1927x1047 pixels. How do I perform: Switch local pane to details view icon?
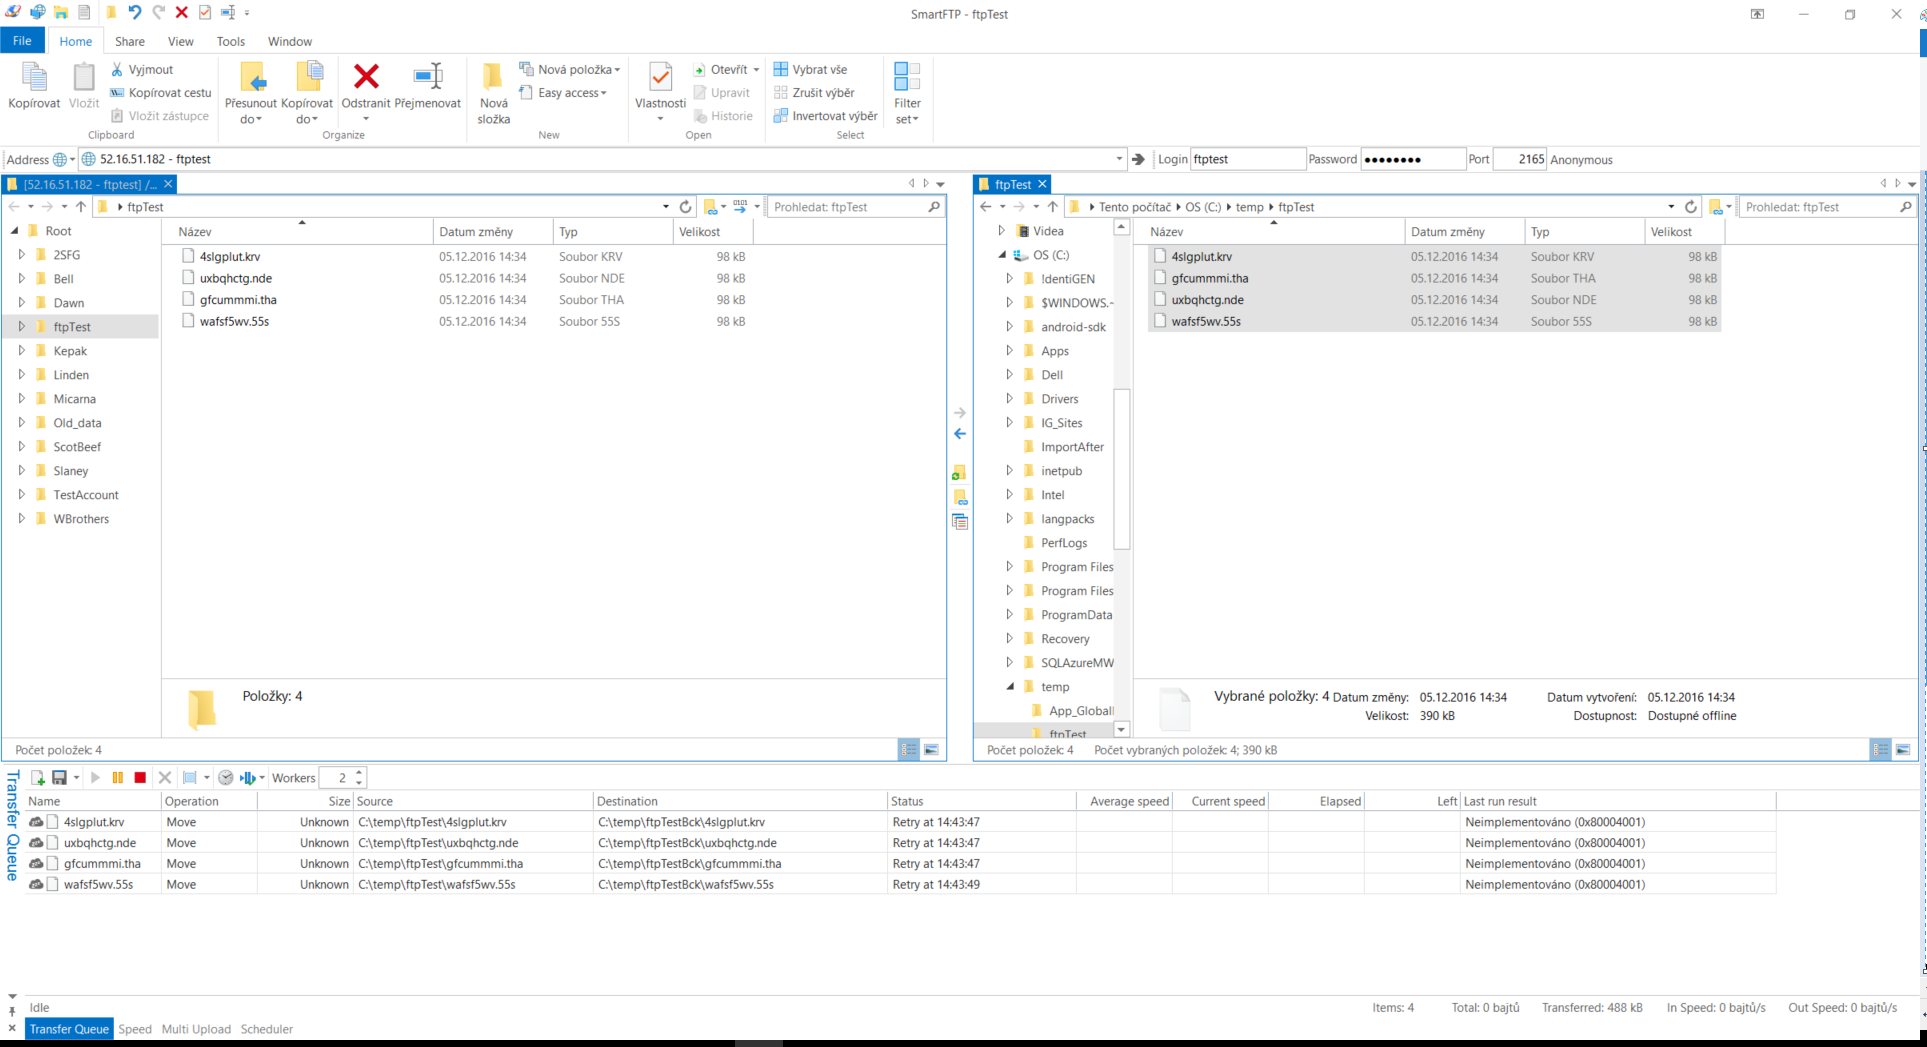1880,750
